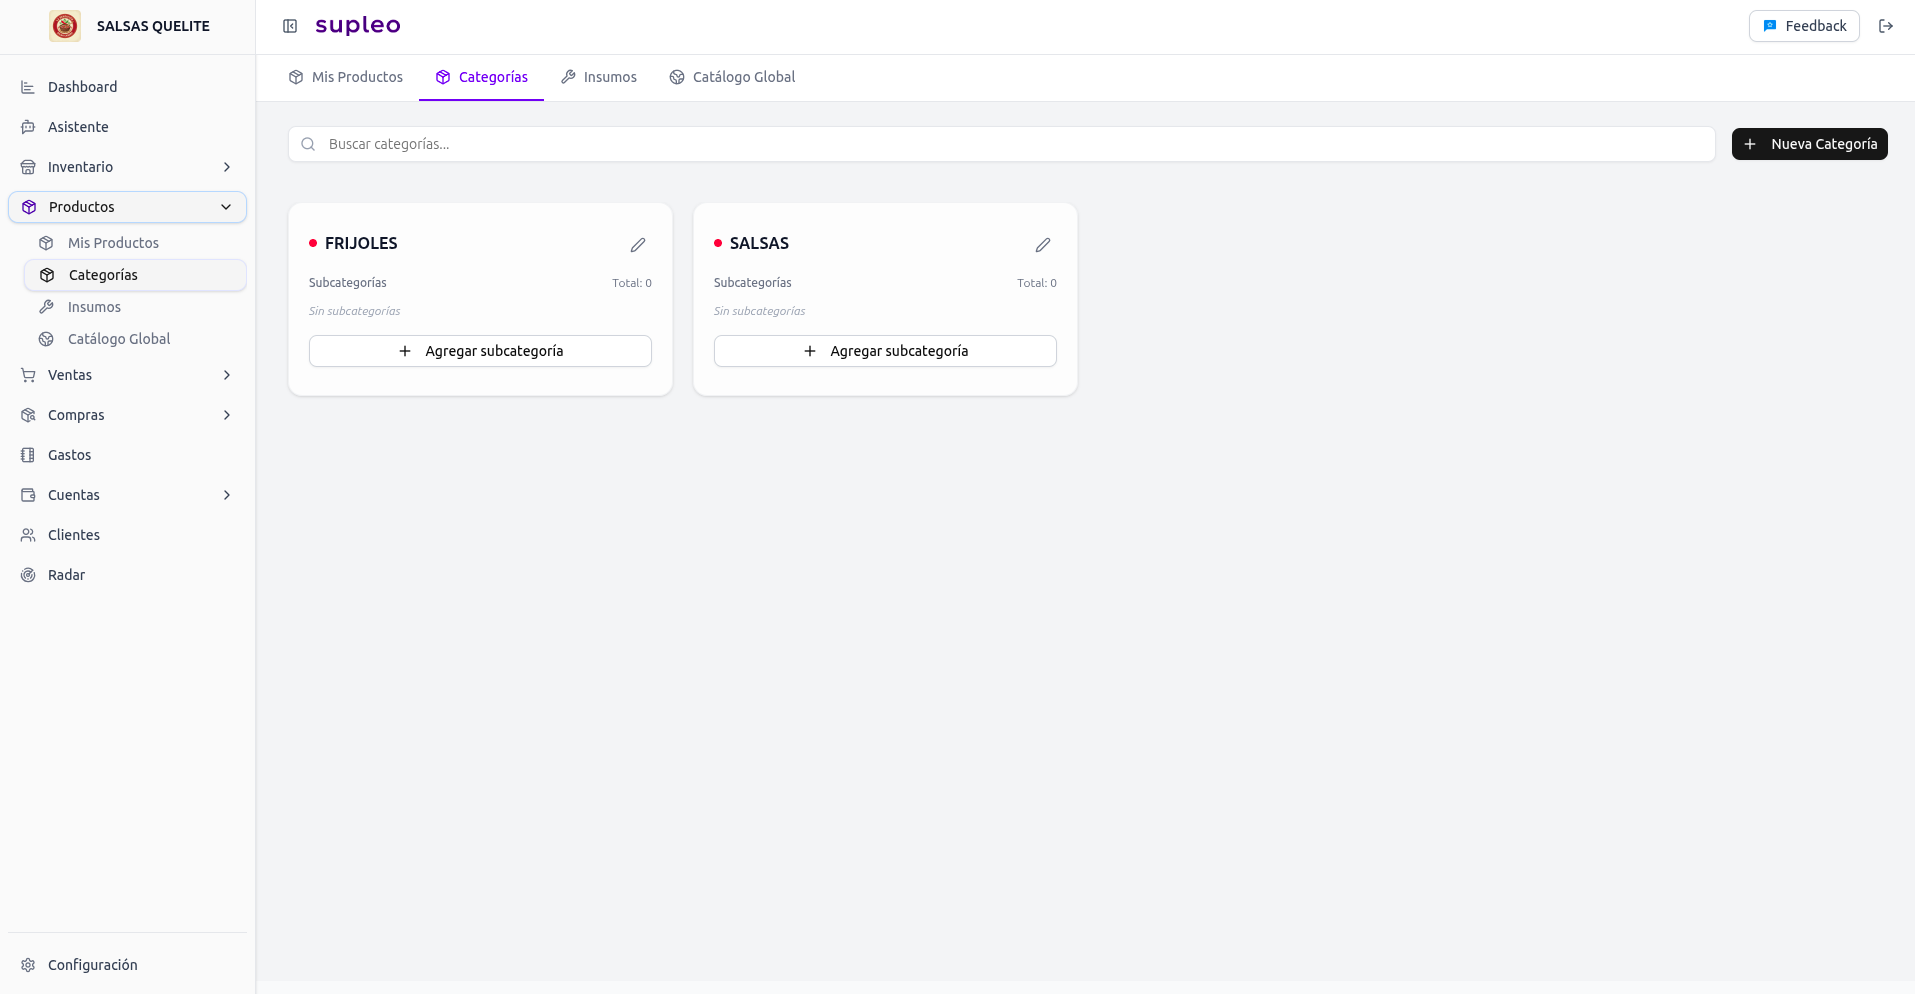1915x994 pixels.
Task: Click the Nueva Categoría button
Action: 1809,144
